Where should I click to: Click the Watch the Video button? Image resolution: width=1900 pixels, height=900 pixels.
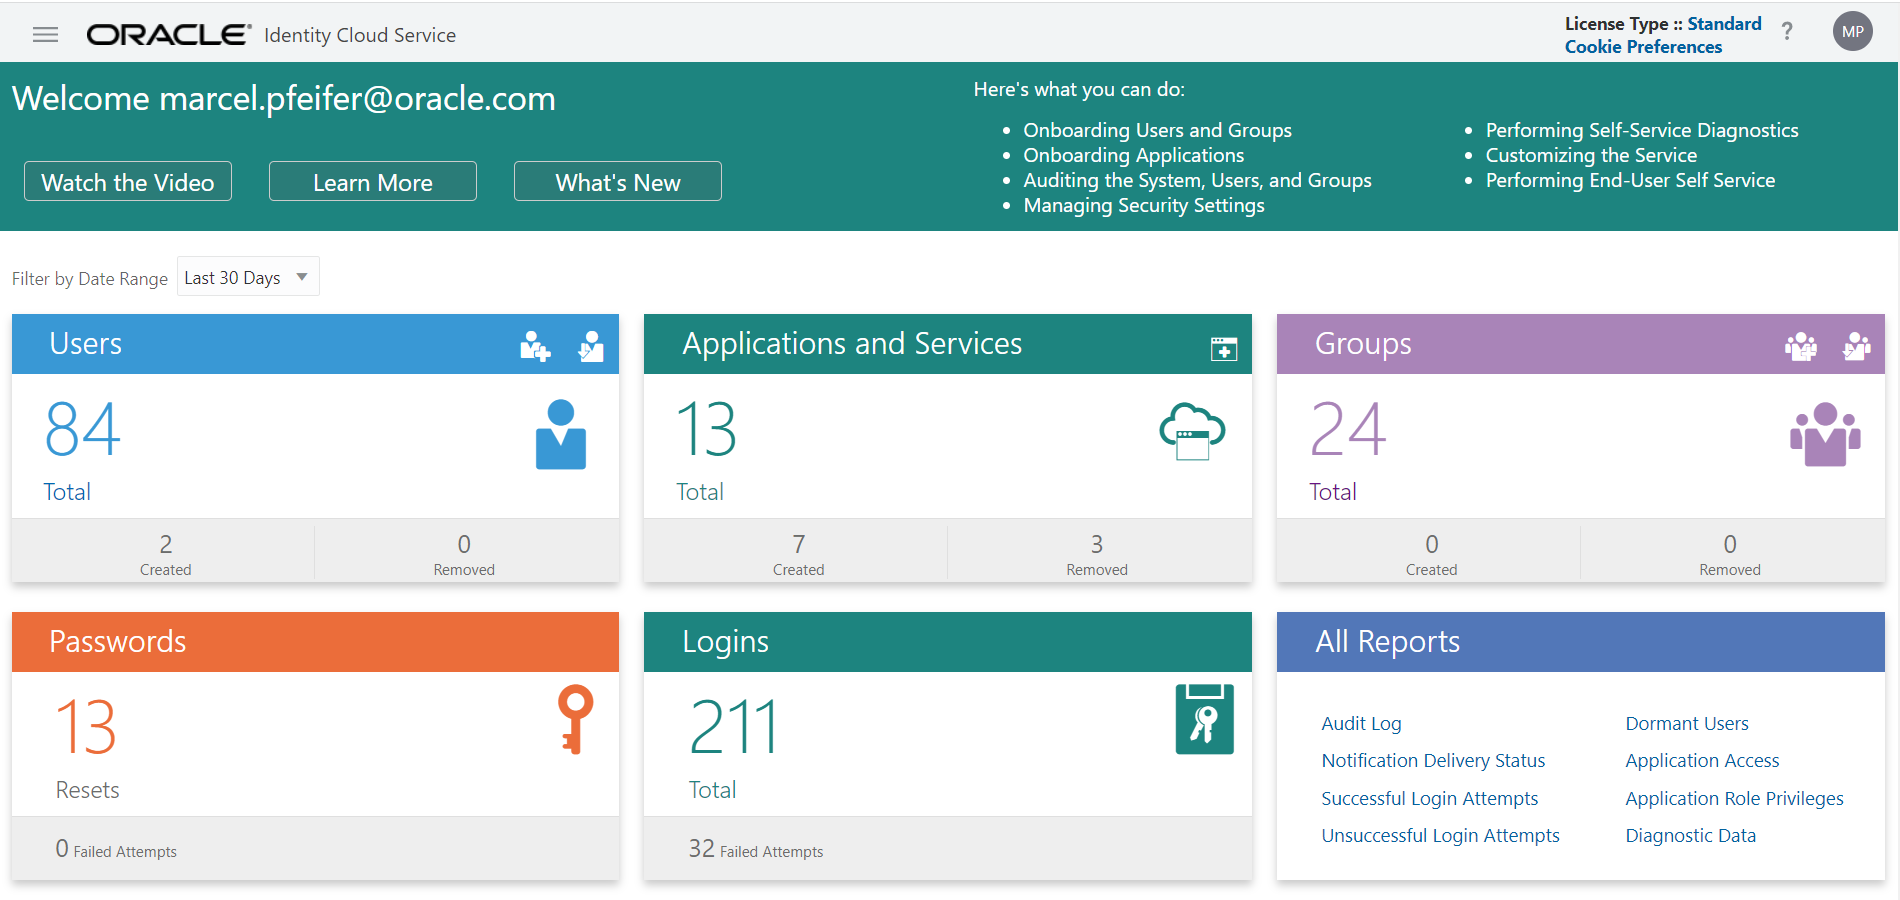pyautogui.click(x=128, y=182)
